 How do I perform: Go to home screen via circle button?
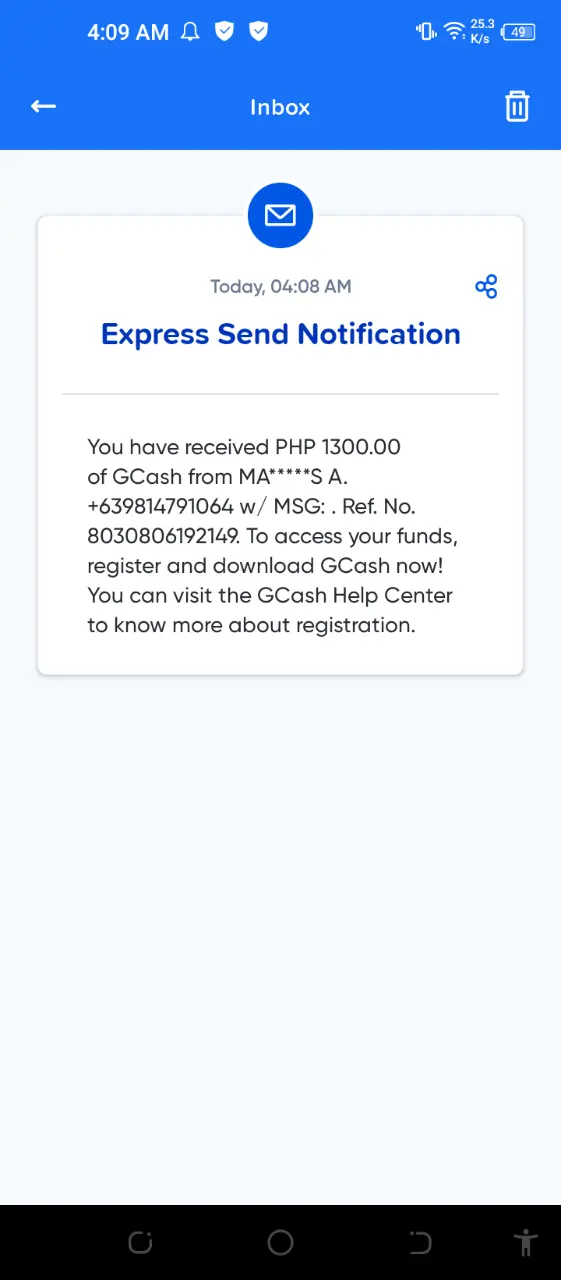tap(280, 1243)
